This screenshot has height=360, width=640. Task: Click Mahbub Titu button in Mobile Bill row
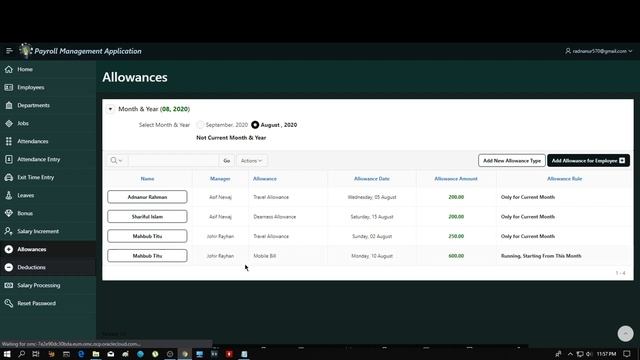(147, 256)
